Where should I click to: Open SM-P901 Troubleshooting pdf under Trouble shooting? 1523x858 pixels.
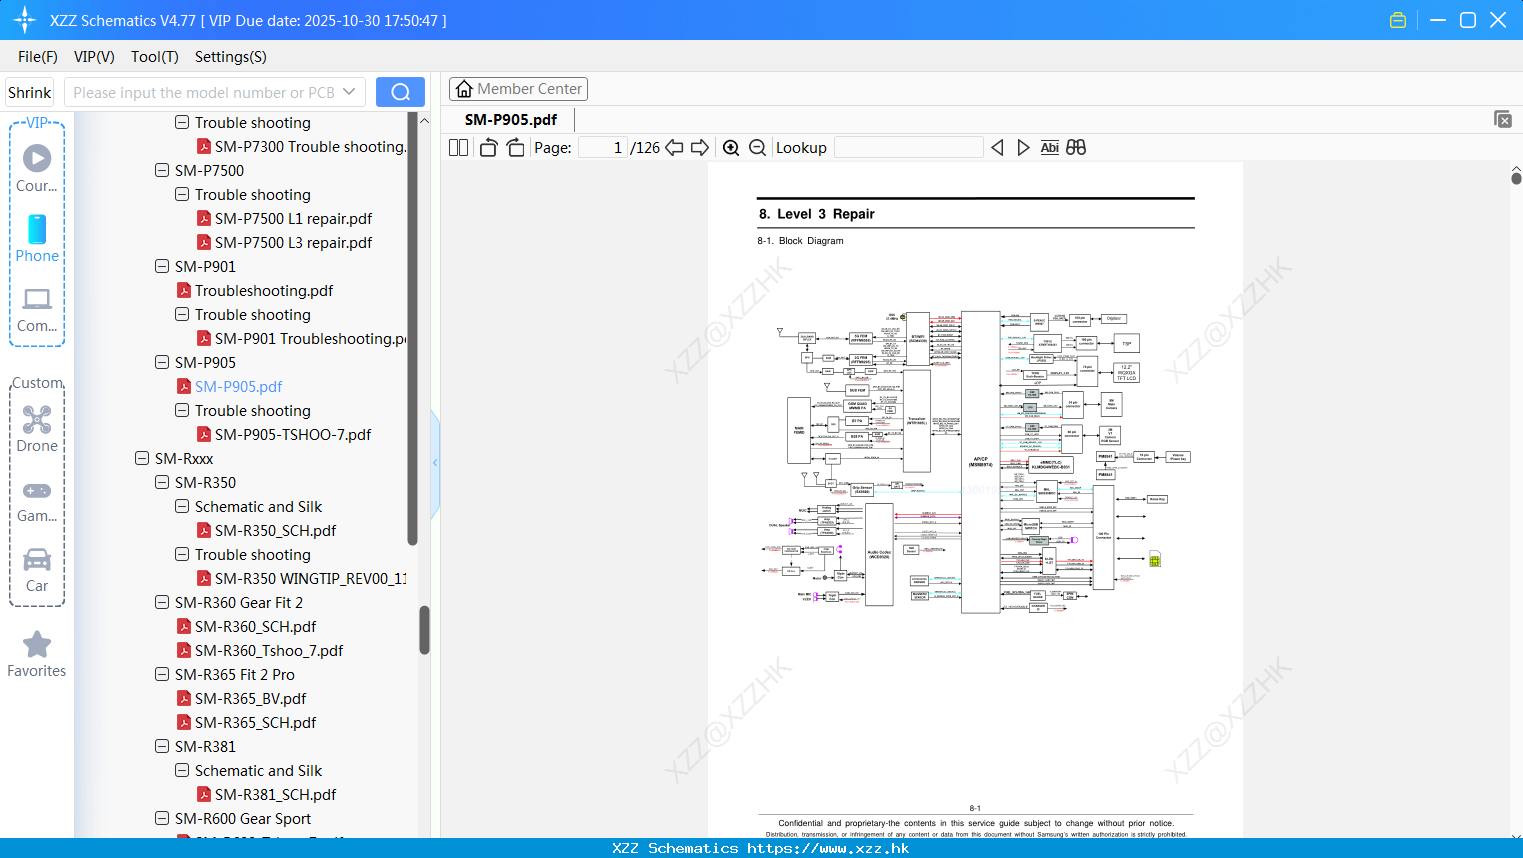(x=310, y=338)
